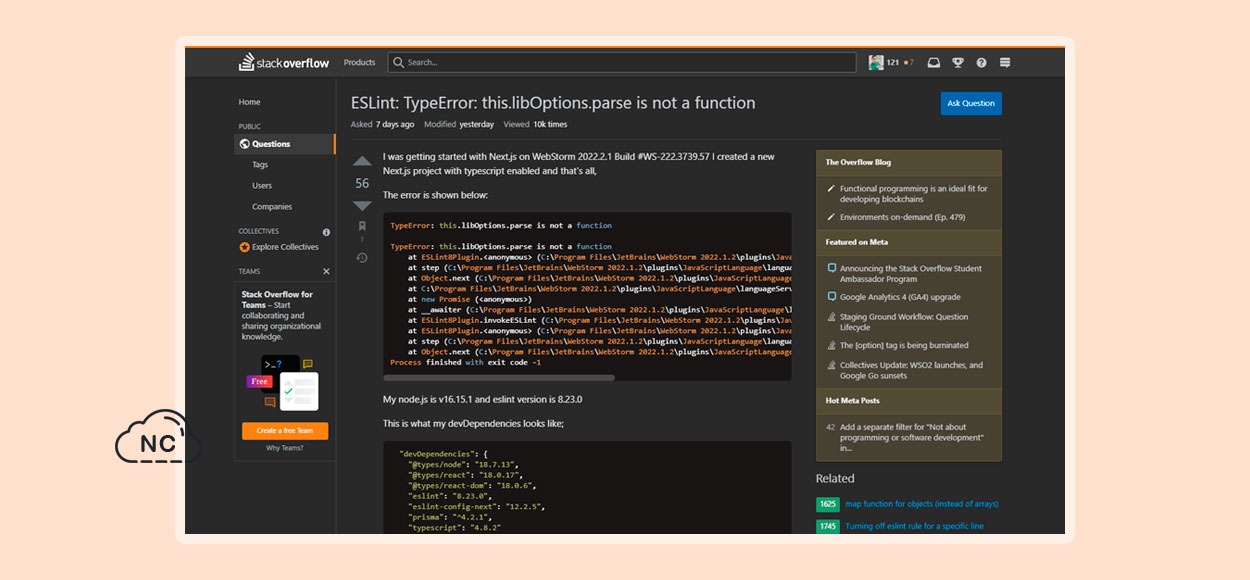Click the Ask Question button
The width and height of the screenshot is (1250, 580).
click(971, 103)
